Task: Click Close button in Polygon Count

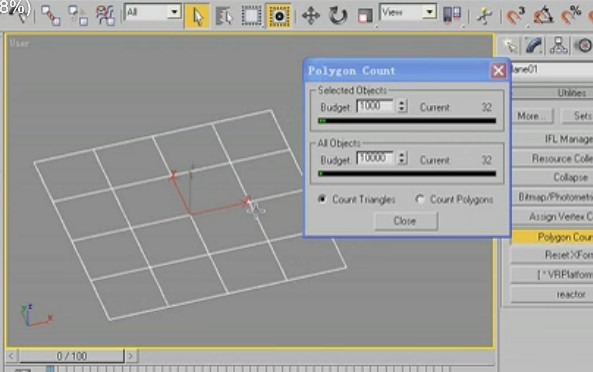Action: tap(406, 221)
